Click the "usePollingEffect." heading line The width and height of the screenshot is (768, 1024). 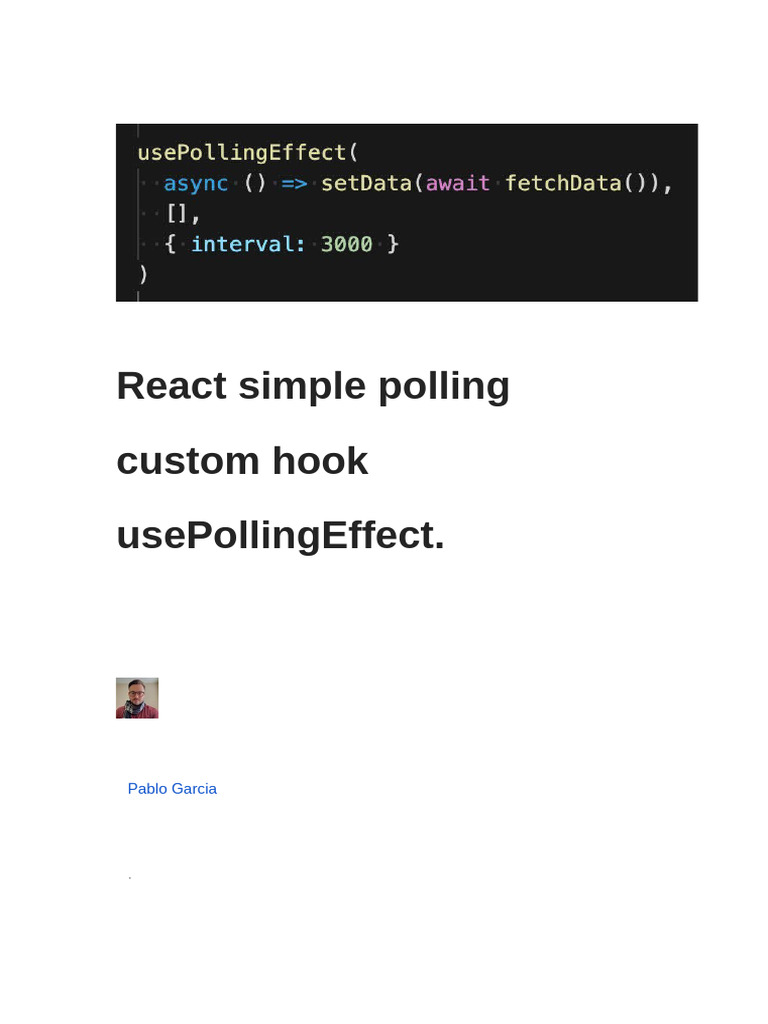(x=280, y=535)
